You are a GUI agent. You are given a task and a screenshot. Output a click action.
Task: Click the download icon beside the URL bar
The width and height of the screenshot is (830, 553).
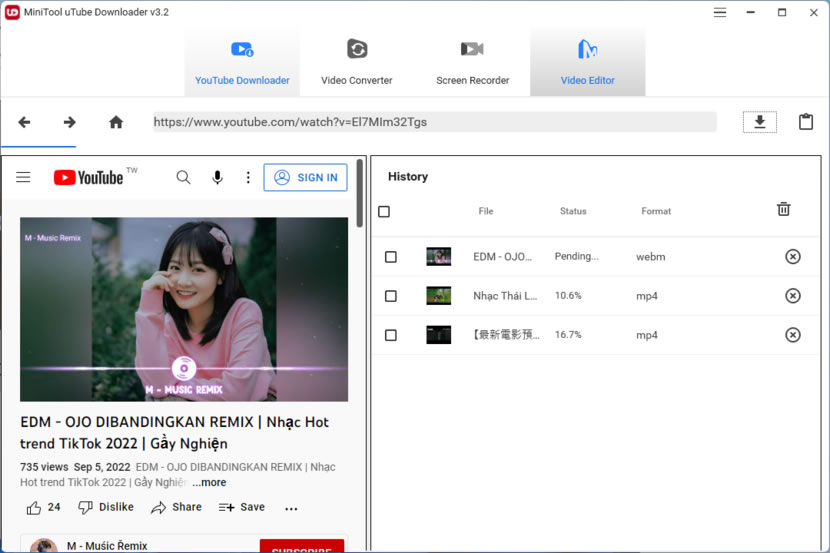pos(759,122)
